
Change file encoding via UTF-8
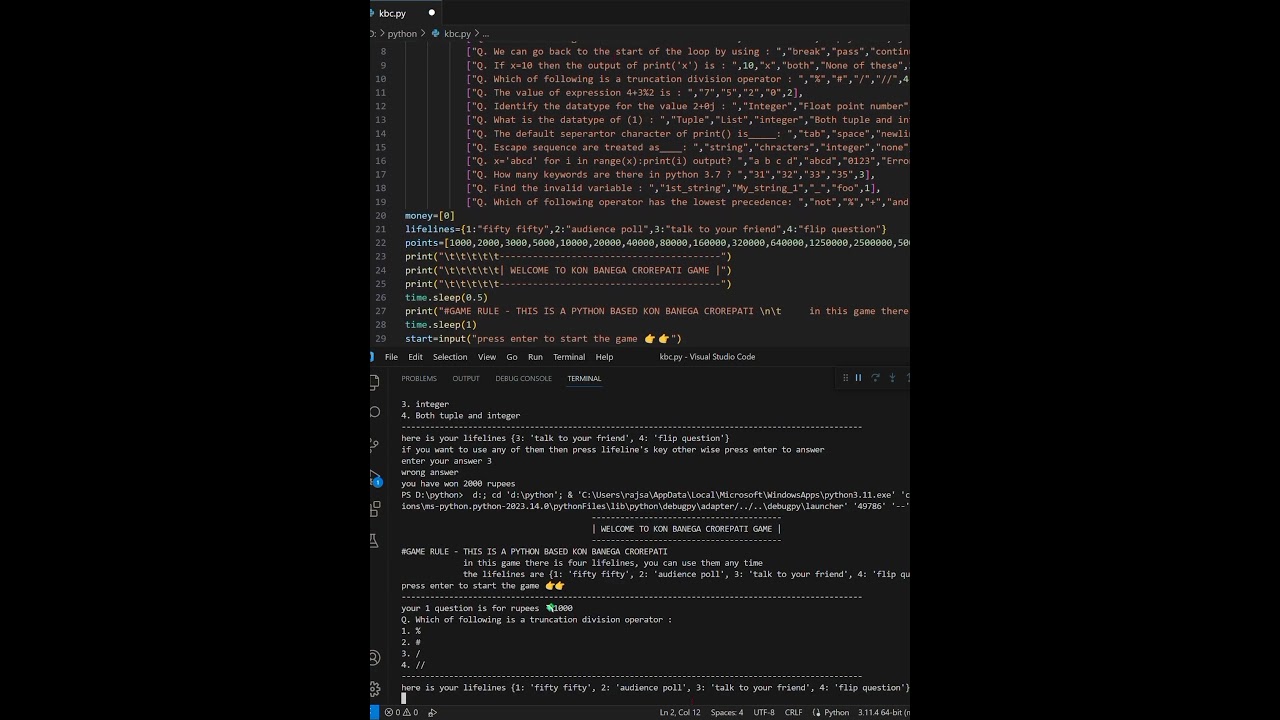click(x=764, y=712)
